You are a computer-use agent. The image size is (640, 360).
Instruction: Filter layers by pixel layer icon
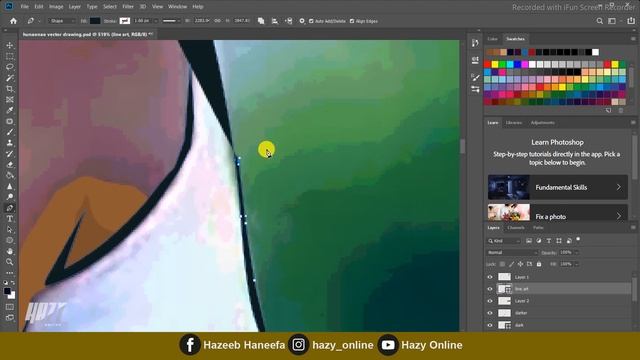(529, 241)
